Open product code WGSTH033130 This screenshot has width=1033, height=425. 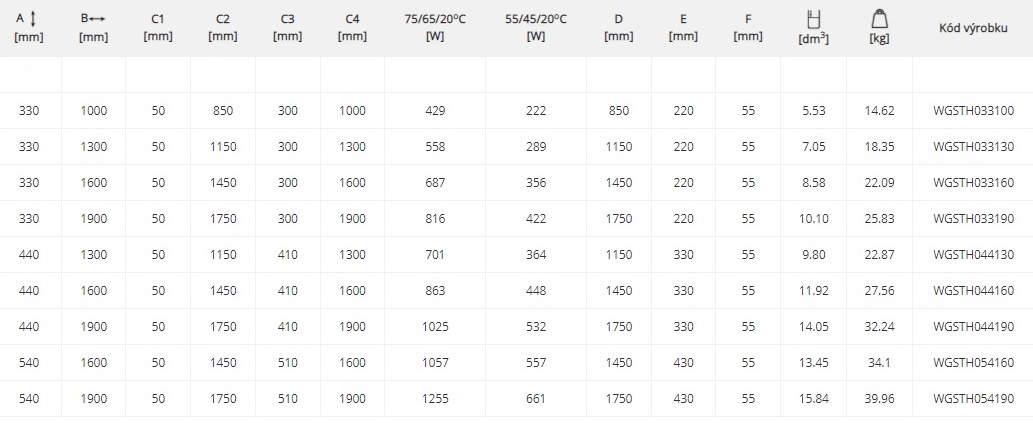pyautogui.click(x=972, y=147)
